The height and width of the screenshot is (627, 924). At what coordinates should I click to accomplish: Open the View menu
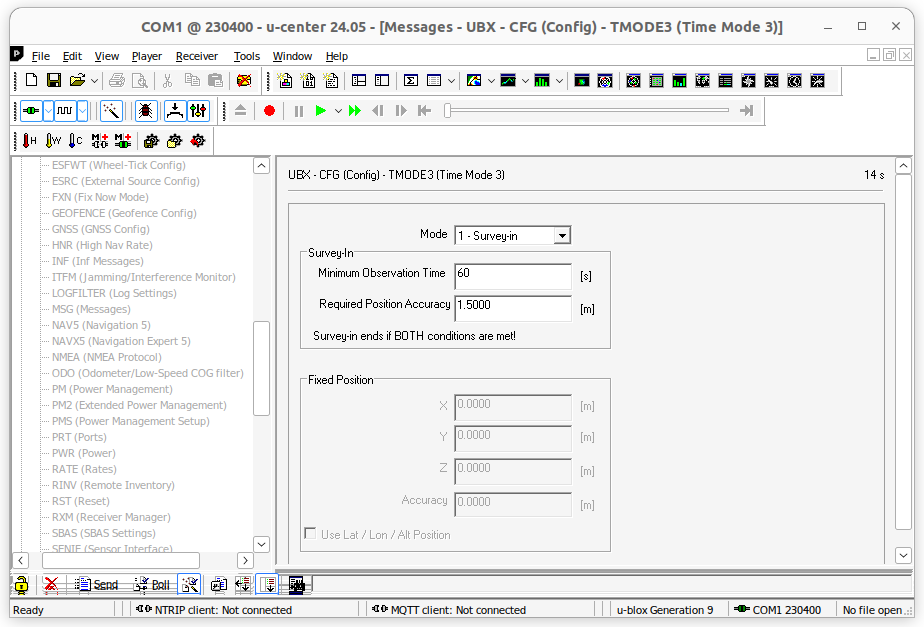point(107,56)
